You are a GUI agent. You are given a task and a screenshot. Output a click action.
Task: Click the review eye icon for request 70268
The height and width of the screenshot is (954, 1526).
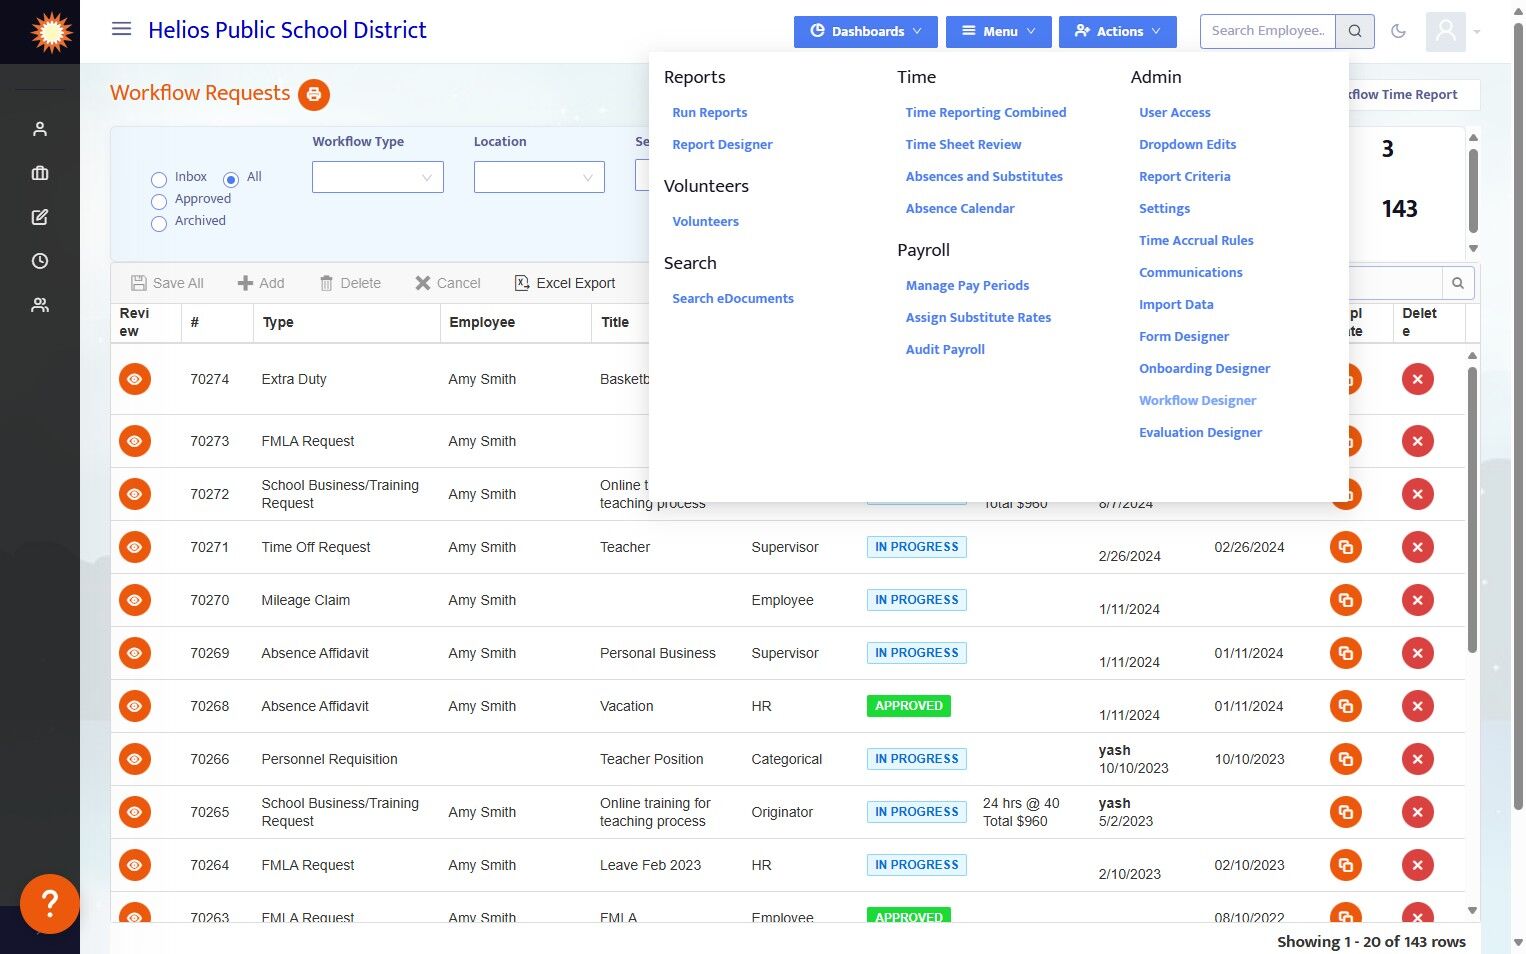click(x=135, y=706)
